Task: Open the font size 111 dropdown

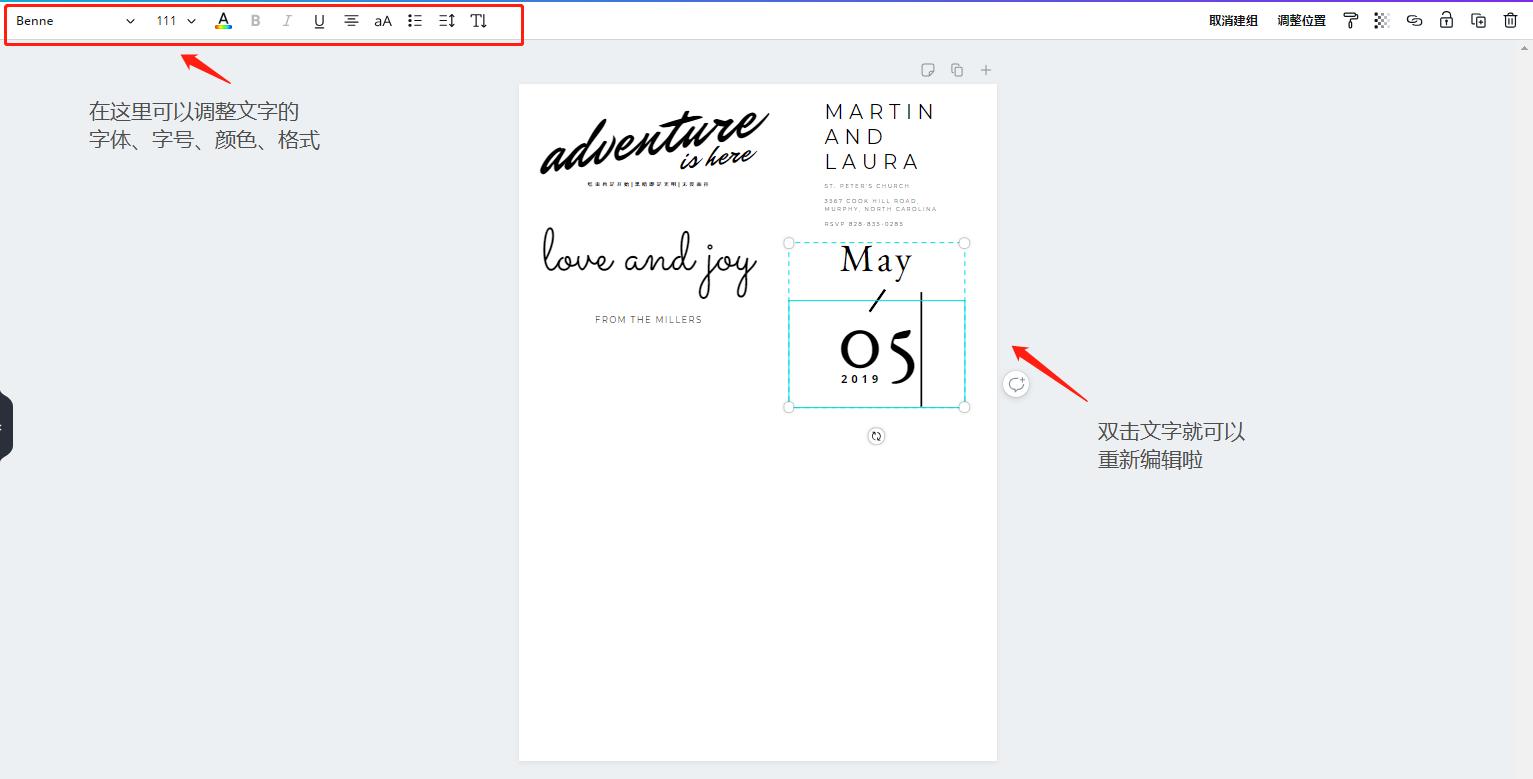Action: pos(174,20)
